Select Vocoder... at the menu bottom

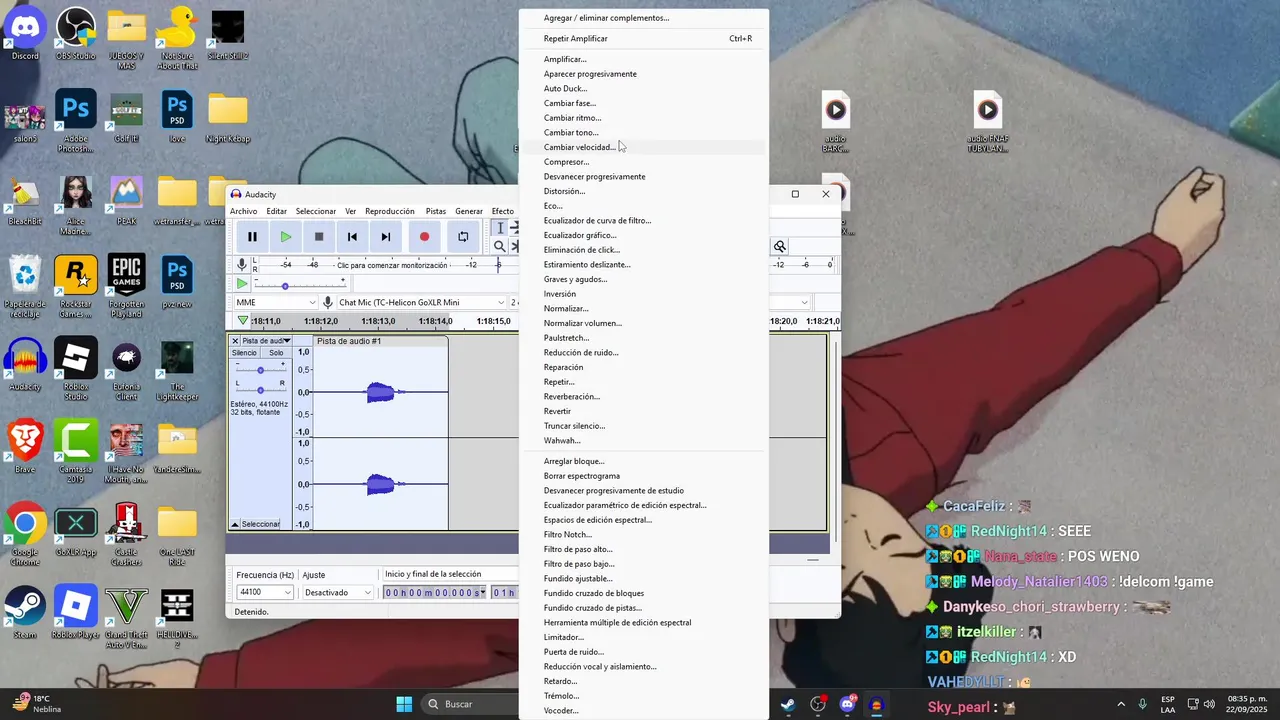pyautogui.click(x=644, y=710)
